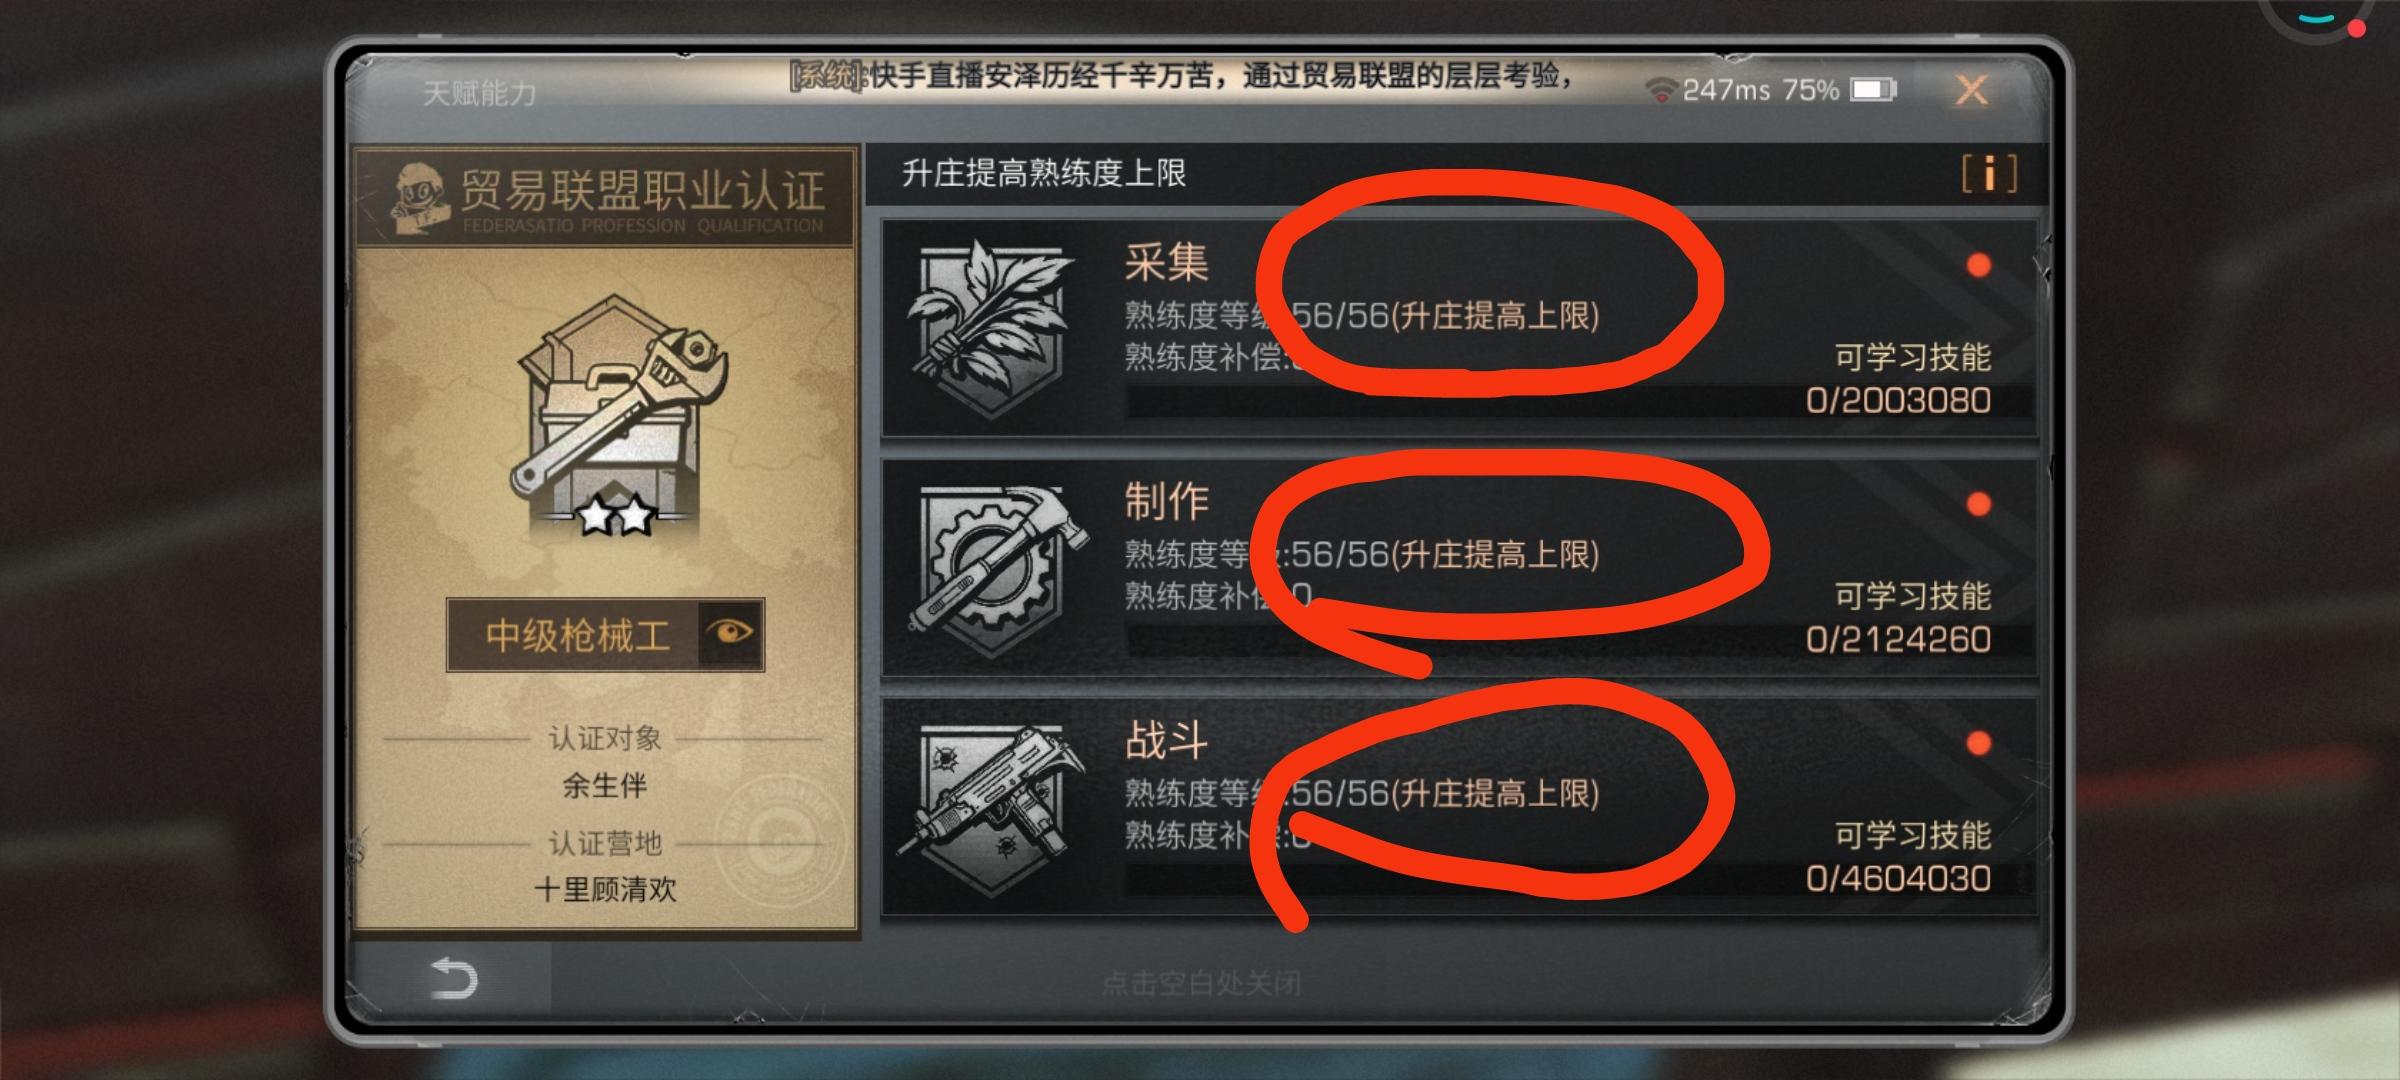The height and width of the screenshot is (1080, 2400).
Task: Click the 采集 proficiency progress bar
Action: tap(1580, 402)
